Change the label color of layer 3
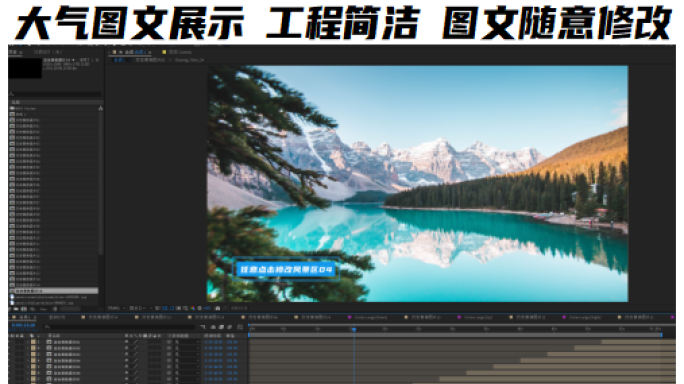 pos(33,354)
